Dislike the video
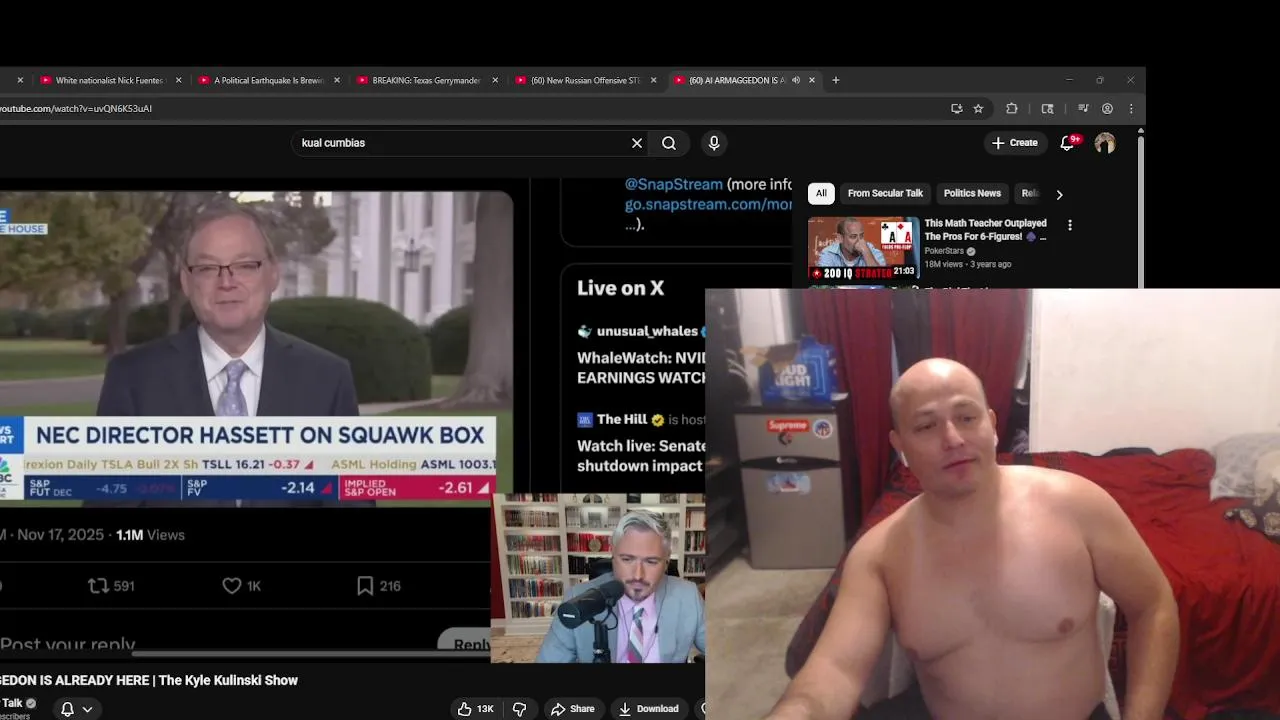This screenshot has width=1280, height=720. (x=520, y=709)
